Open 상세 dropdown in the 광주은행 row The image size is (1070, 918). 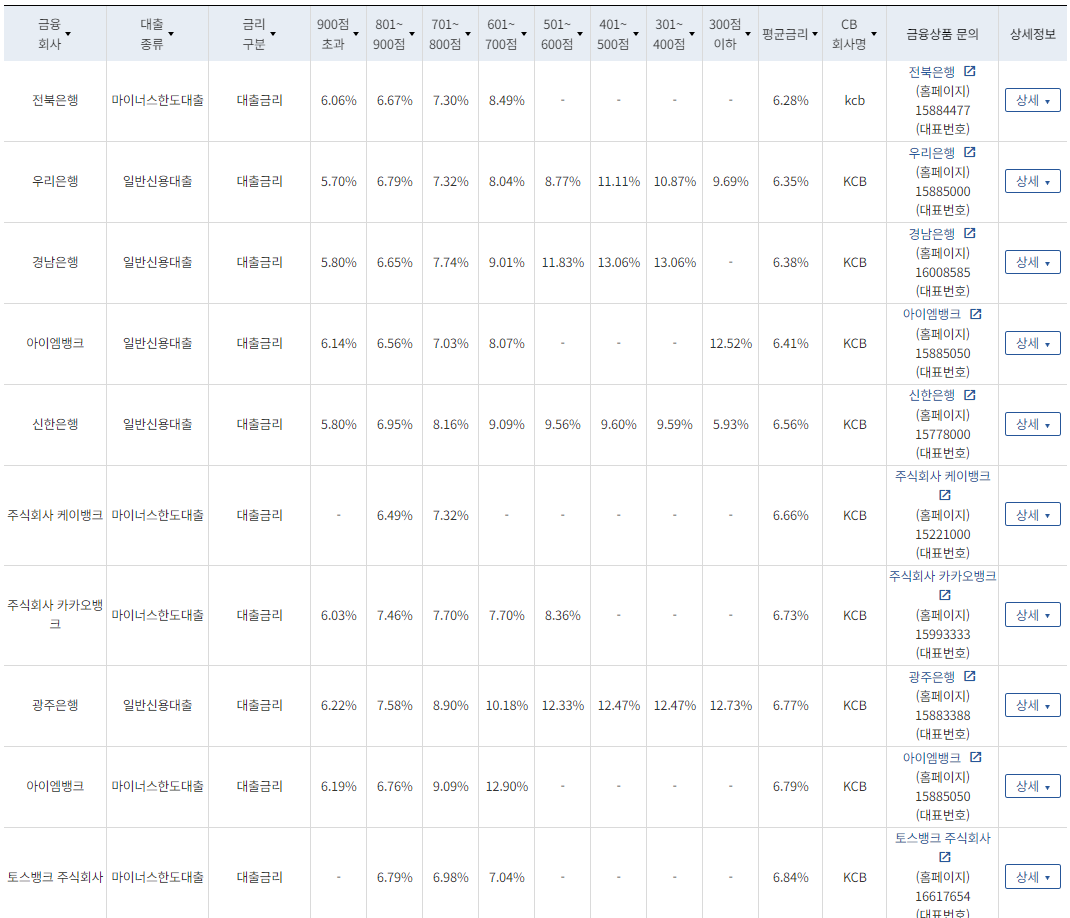click(1031, 704)
